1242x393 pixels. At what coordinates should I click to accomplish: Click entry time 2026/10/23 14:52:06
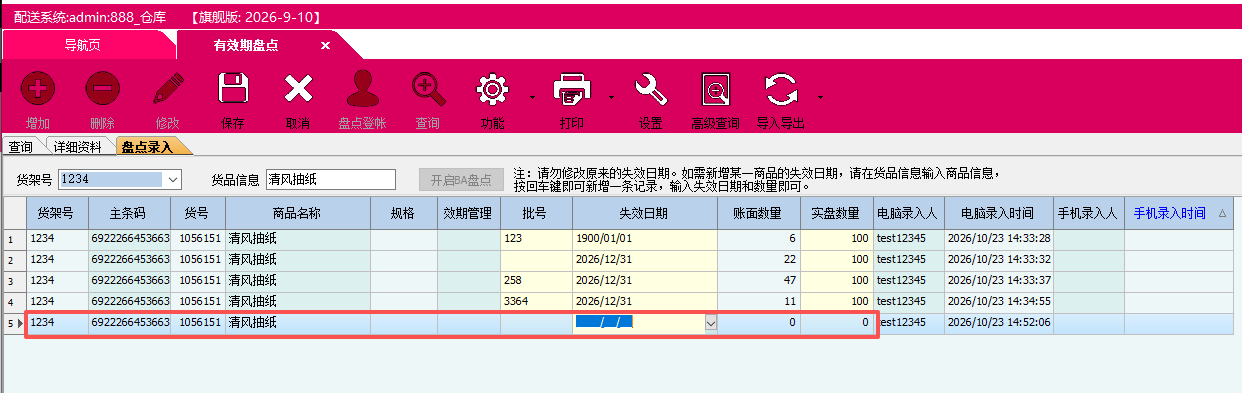(998, 323)
